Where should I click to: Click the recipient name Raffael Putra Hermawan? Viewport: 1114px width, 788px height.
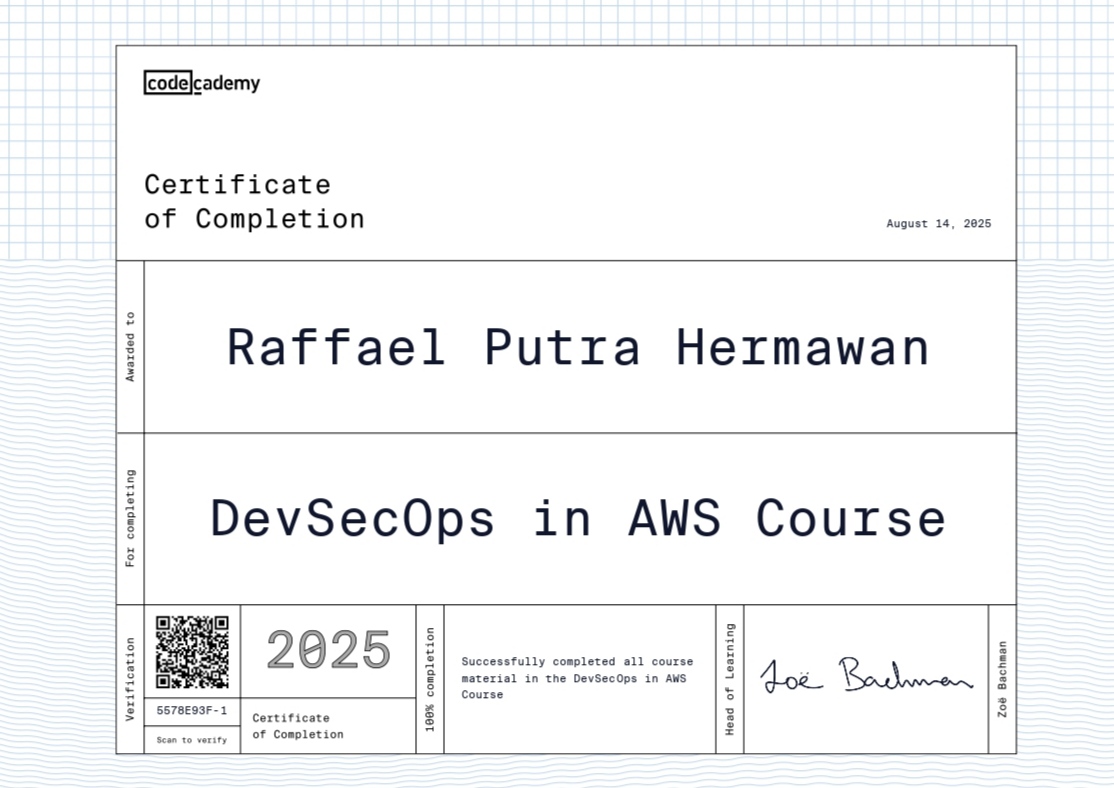pyautogui.click(x=577, y=346)
